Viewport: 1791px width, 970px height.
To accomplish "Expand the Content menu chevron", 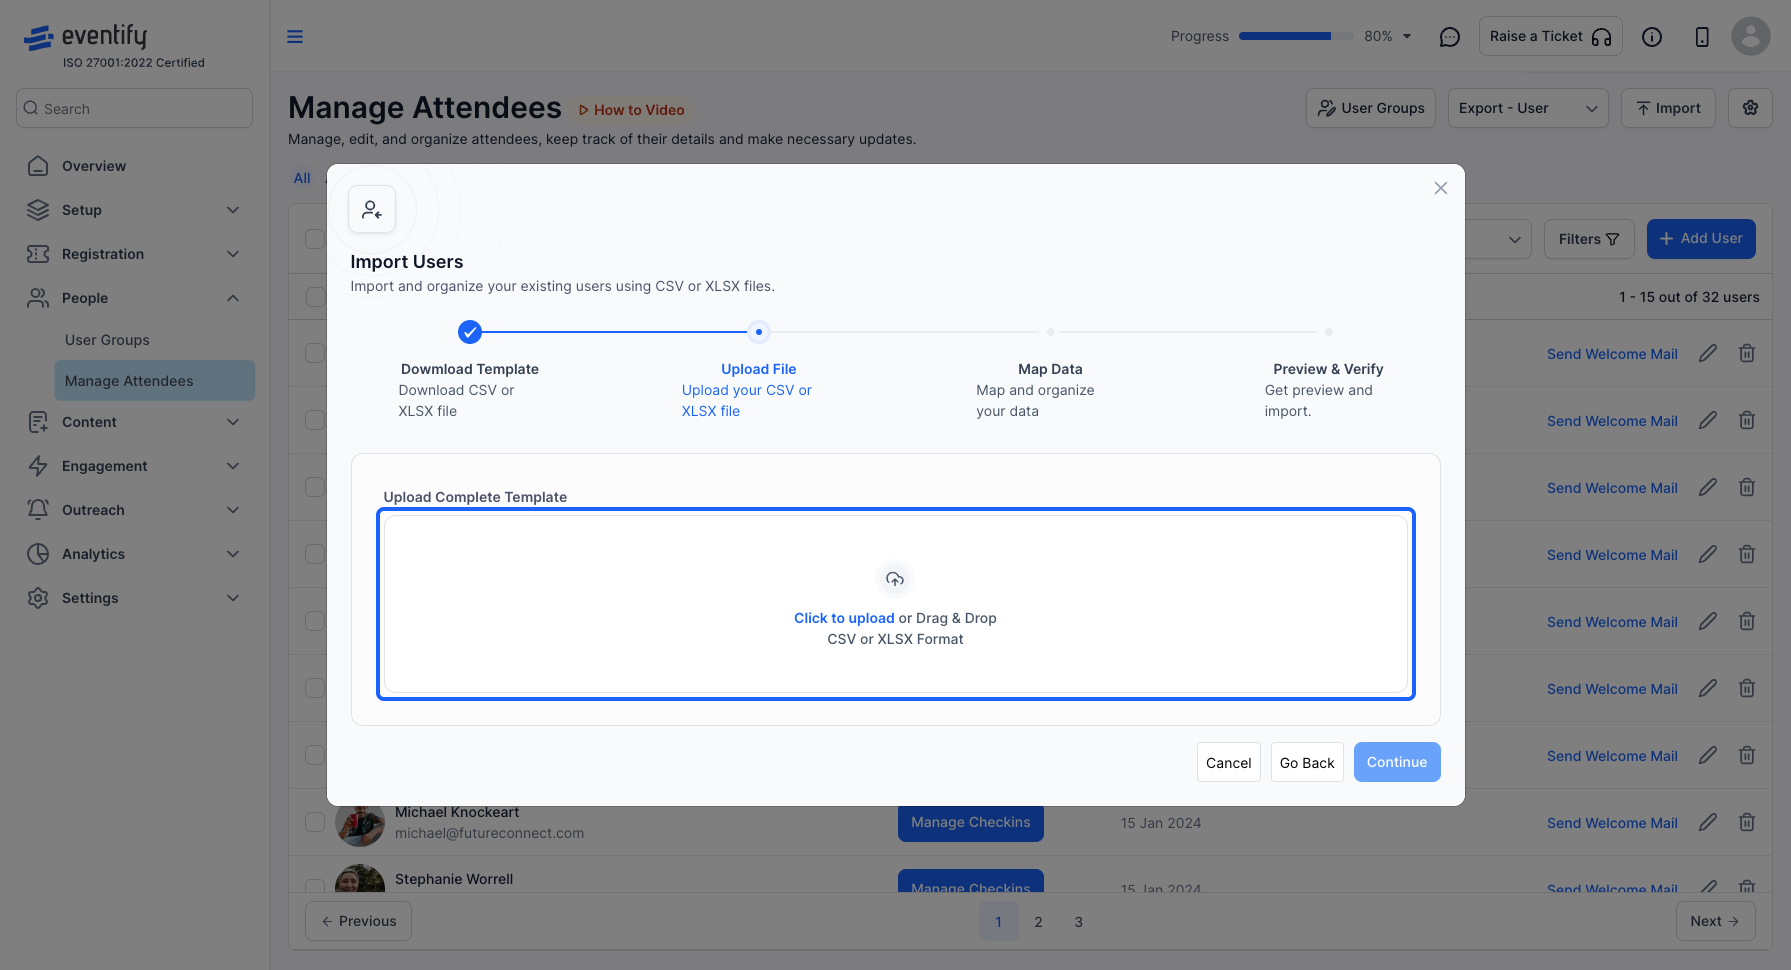I will click(x=233, y=422).
